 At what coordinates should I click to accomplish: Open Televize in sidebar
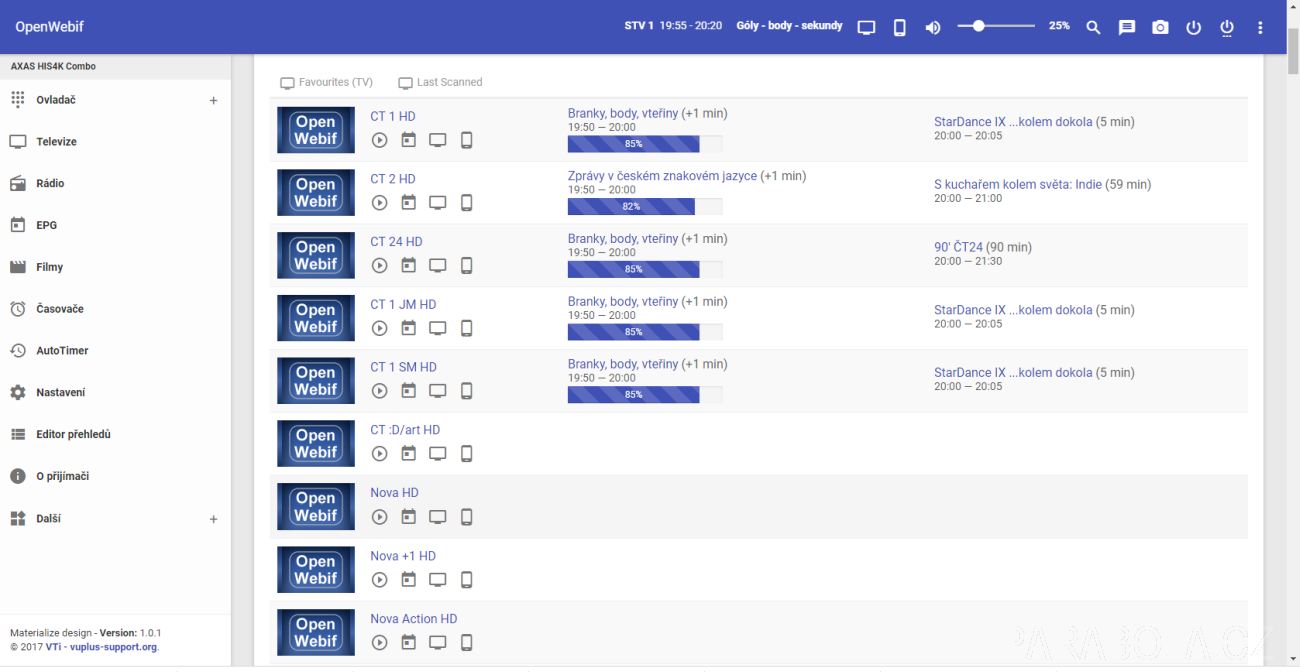[115, 142]
